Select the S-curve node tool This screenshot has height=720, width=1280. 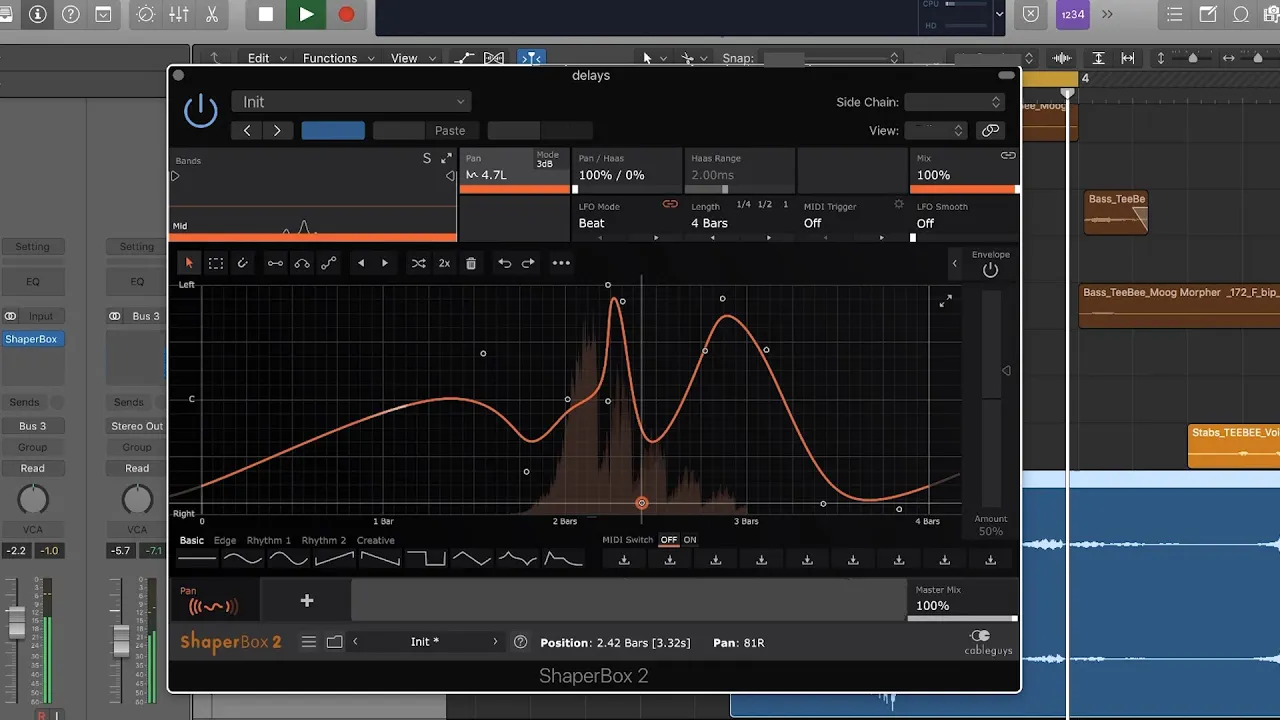328,263
